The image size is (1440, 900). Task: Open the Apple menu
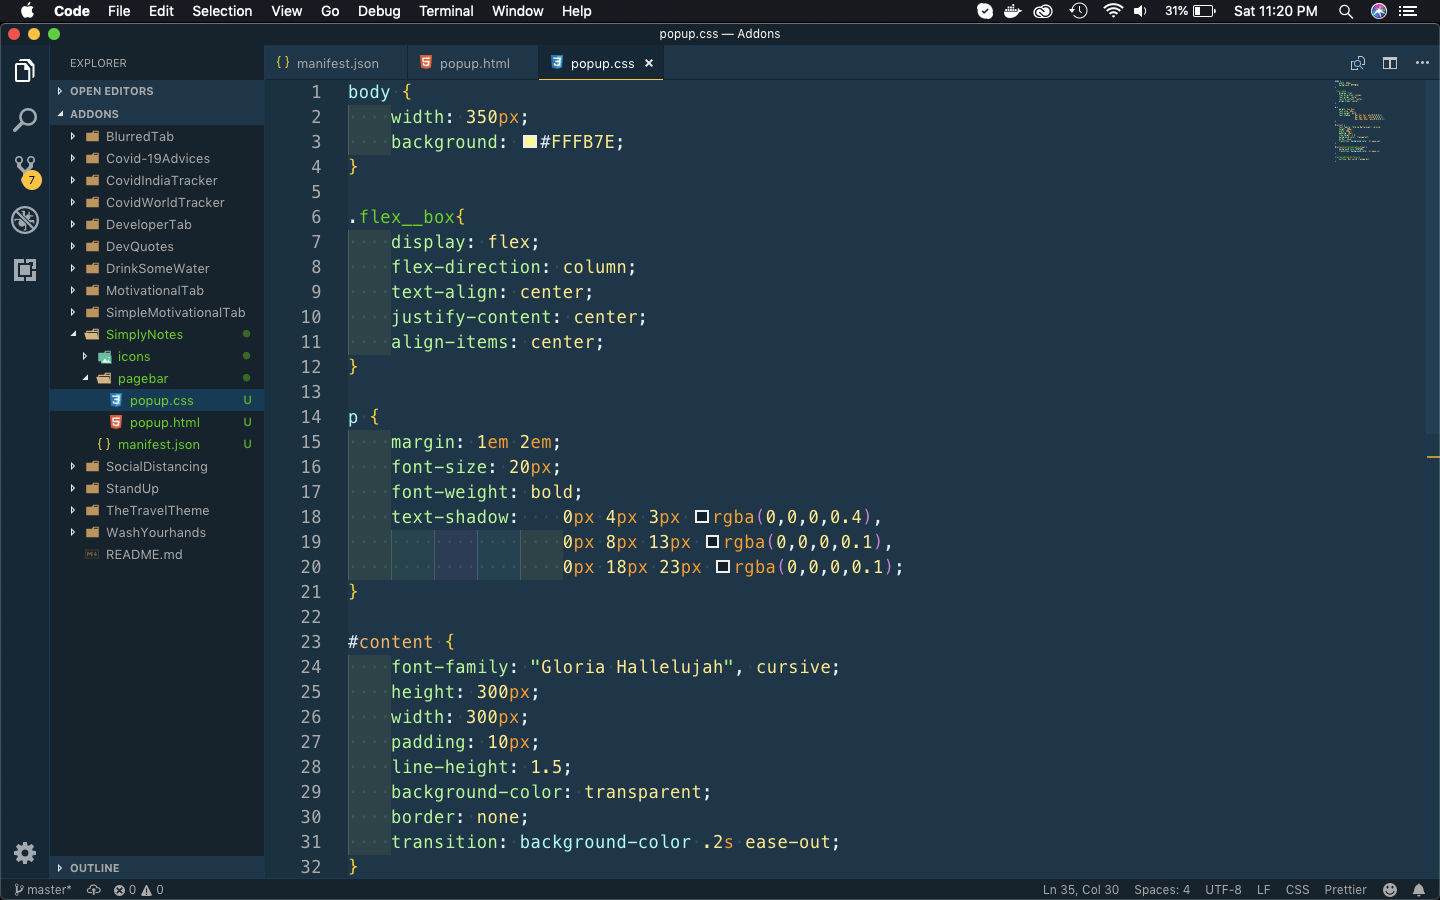27,11
